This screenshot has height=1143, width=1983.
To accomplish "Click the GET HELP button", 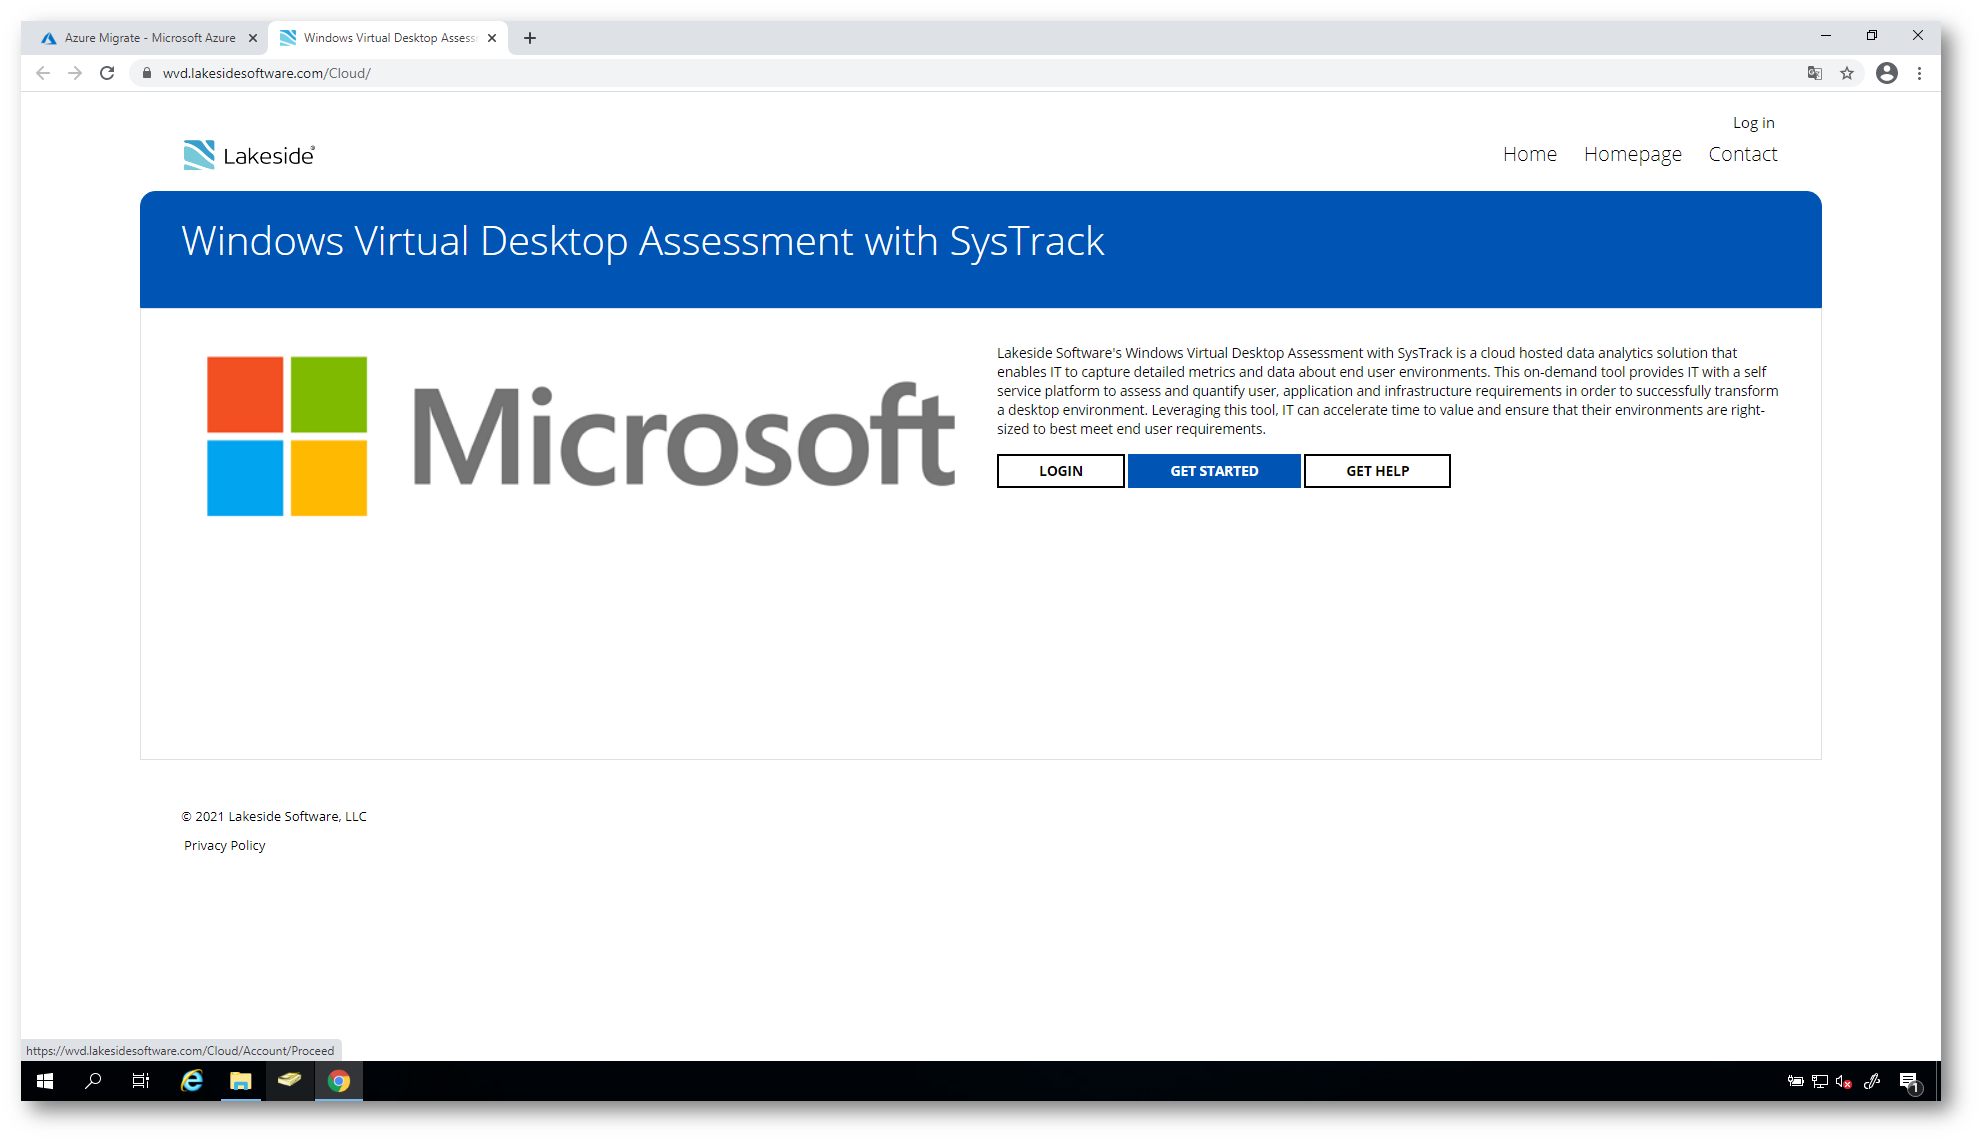I will pos(1377,471).
